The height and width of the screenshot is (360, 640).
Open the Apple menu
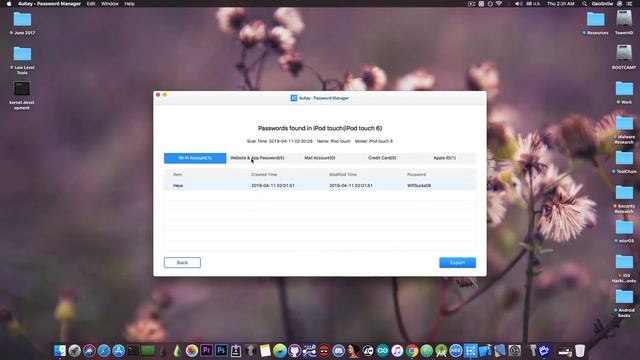point(9,4)
